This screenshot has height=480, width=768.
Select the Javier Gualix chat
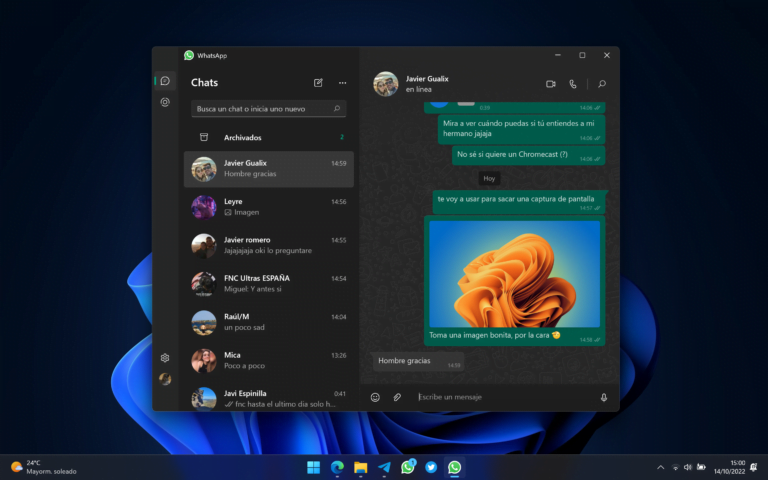(268, 169)
